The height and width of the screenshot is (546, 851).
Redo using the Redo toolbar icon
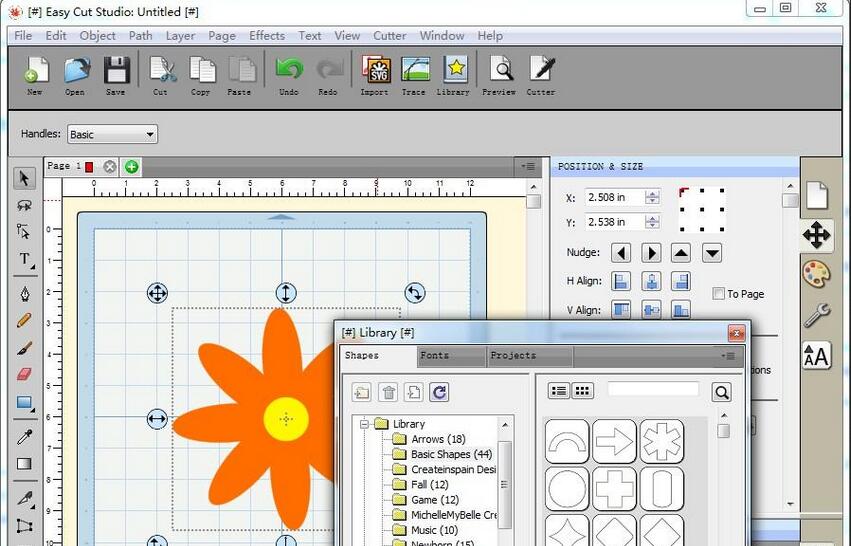[328, 75]
